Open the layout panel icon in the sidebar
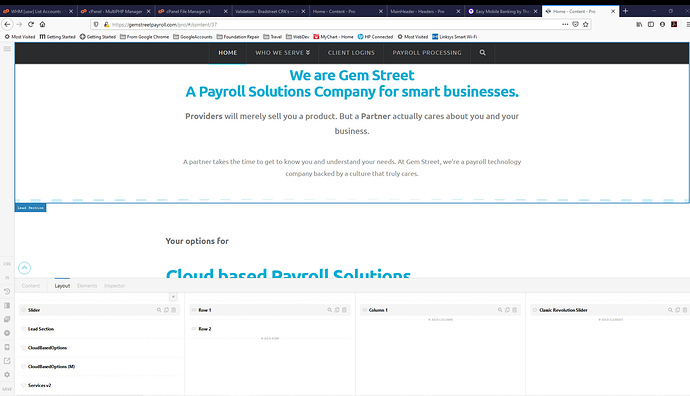 click(x=7, y=305)
